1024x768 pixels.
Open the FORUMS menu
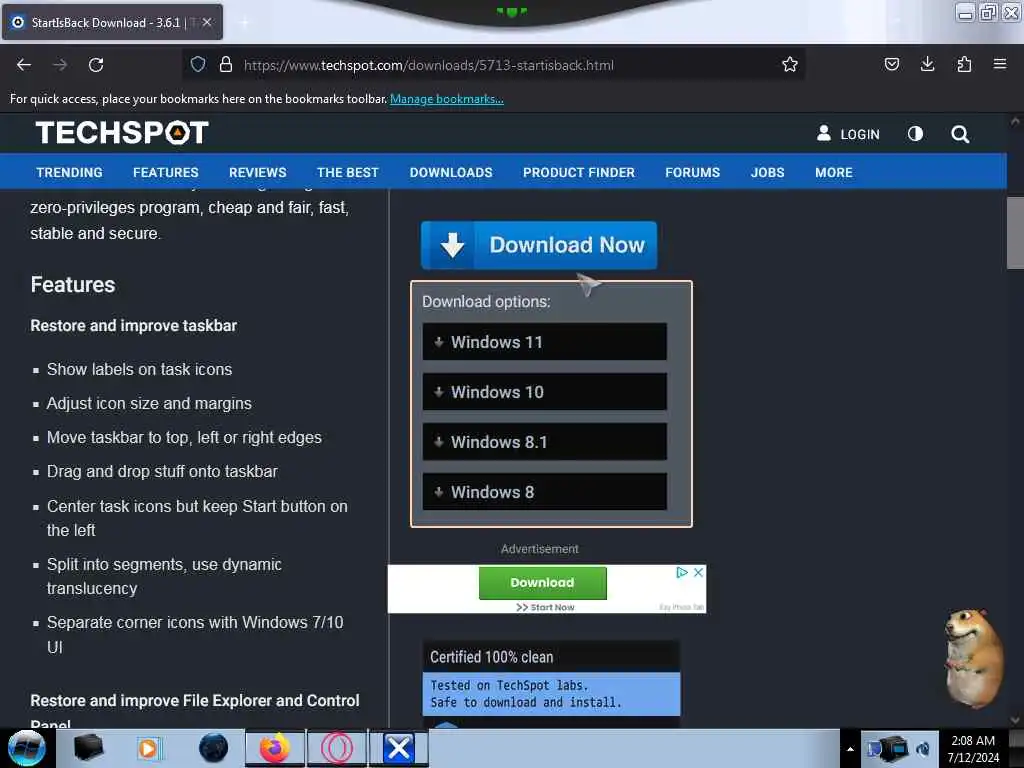(692, 172)
